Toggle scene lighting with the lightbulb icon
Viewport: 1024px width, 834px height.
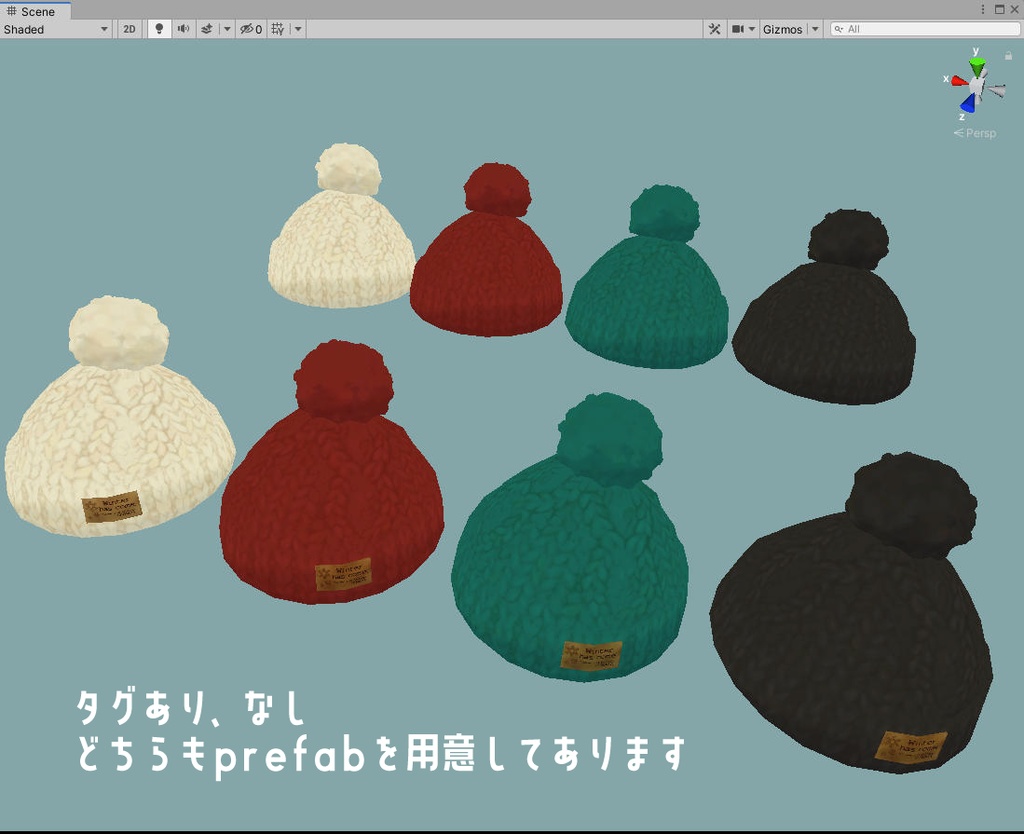point(159,29)
